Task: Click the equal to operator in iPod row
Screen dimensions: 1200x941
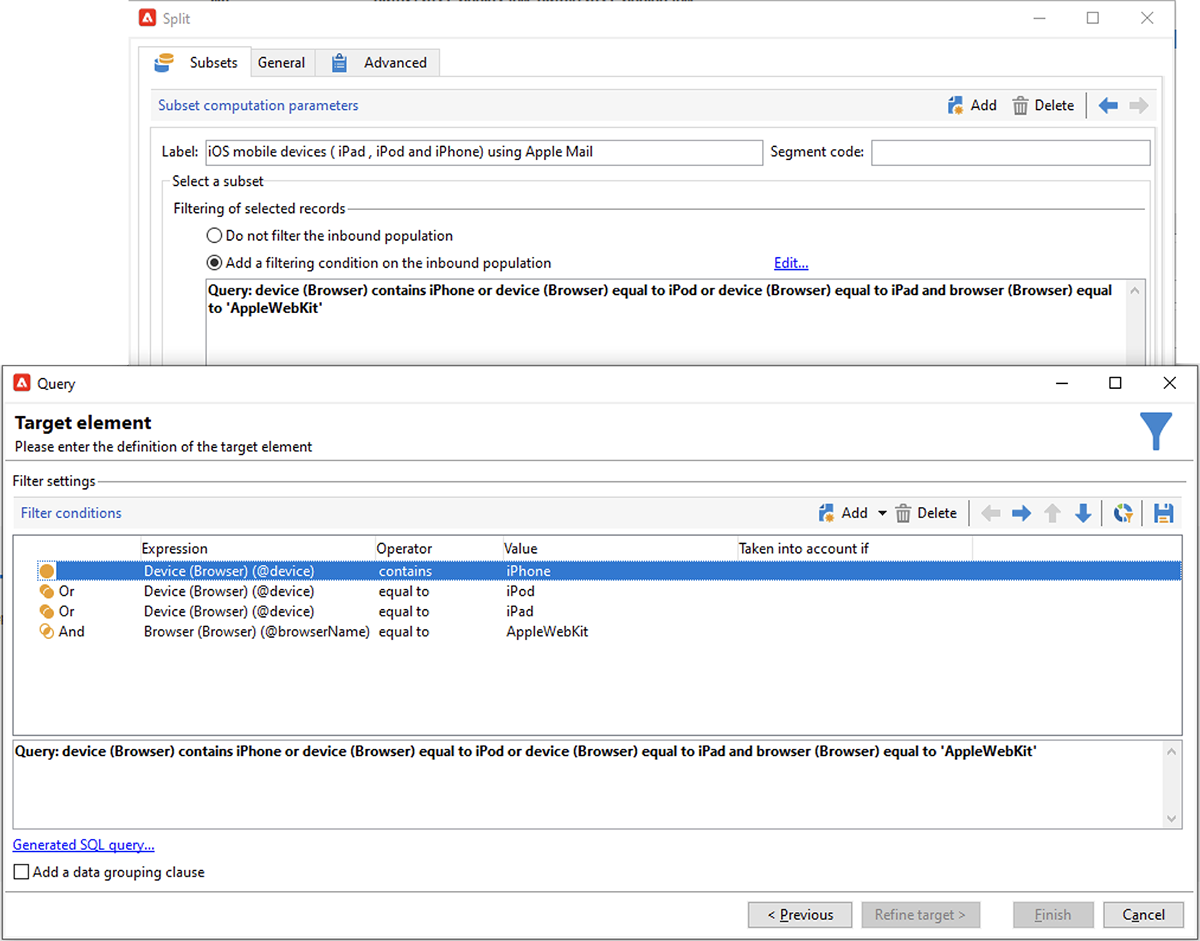Action: tap(404, 591)
